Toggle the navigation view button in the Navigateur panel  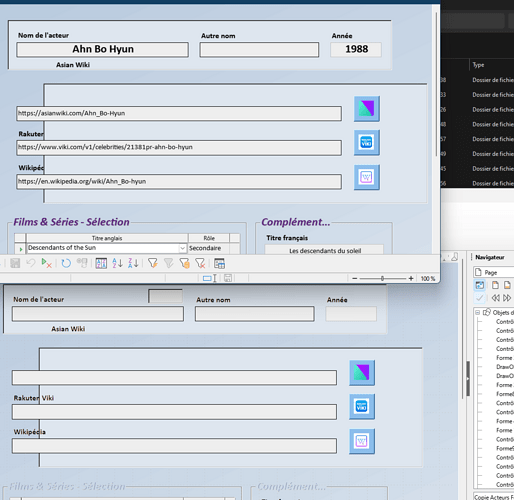tap(479, 285)
